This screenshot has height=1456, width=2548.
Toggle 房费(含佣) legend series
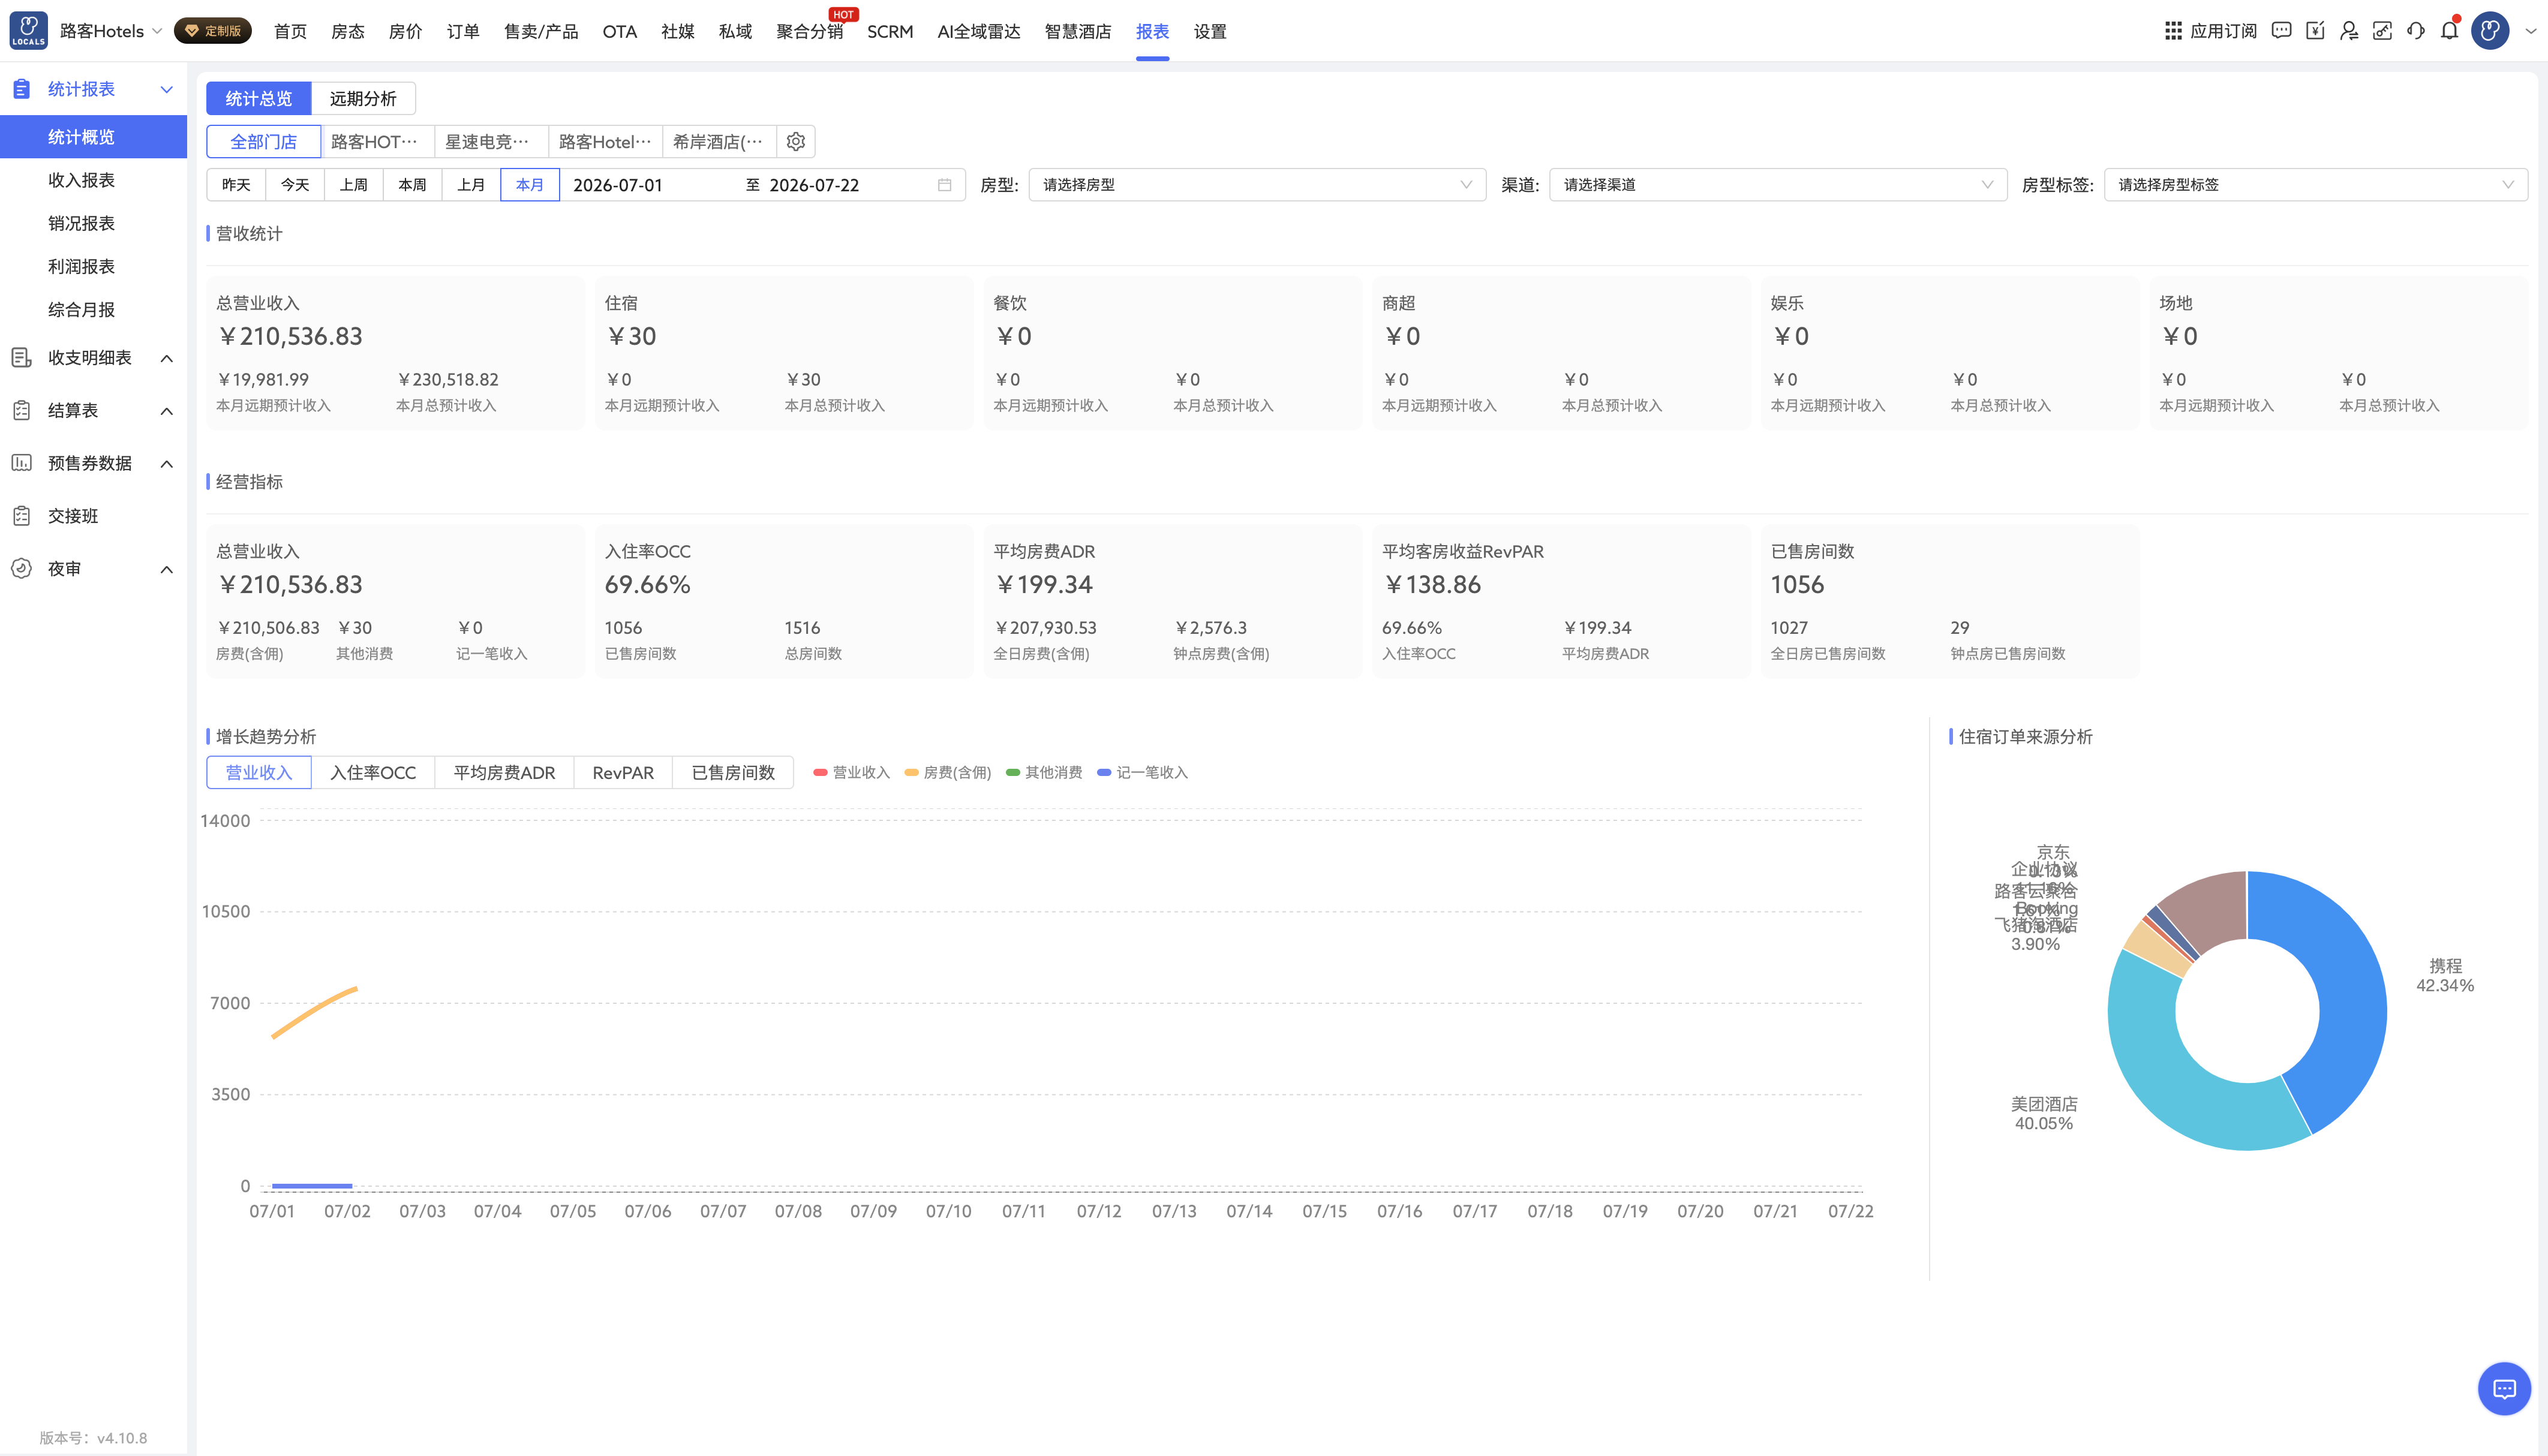click(x=947, y=773)
